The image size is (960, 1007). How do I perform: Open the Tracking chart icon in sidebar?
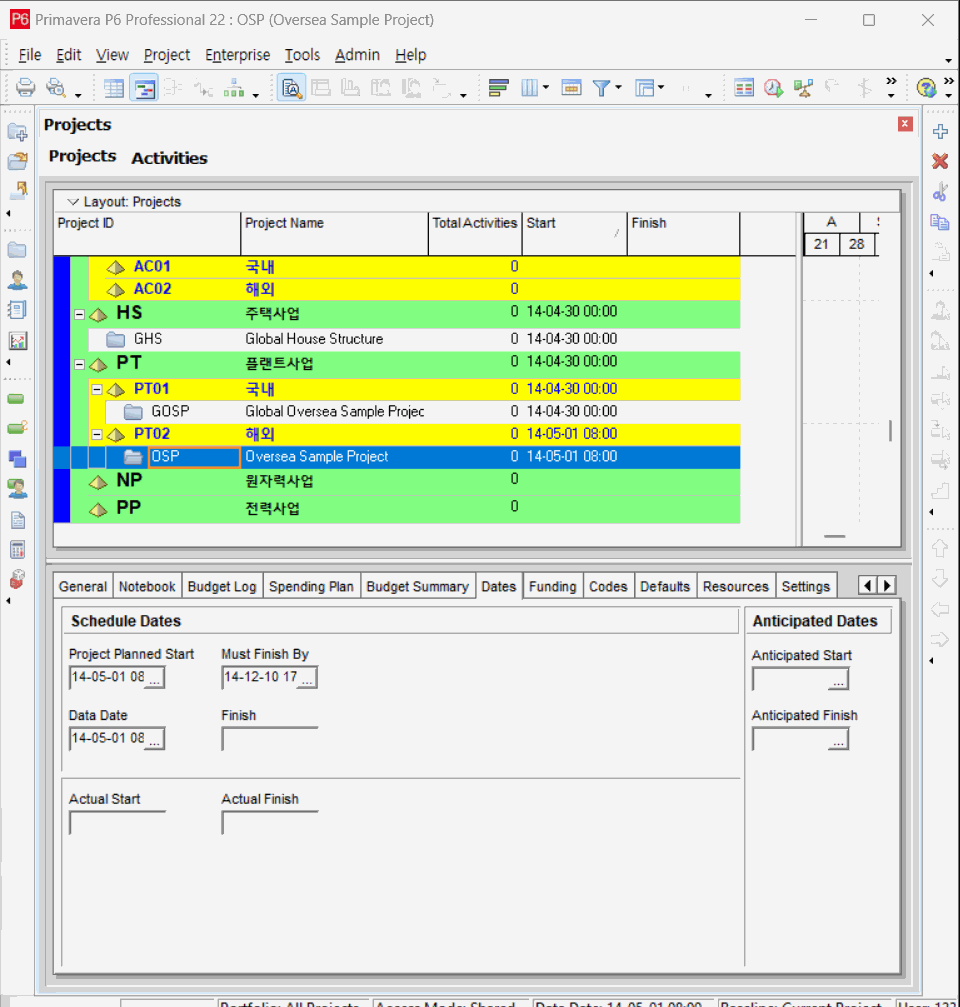17,340
